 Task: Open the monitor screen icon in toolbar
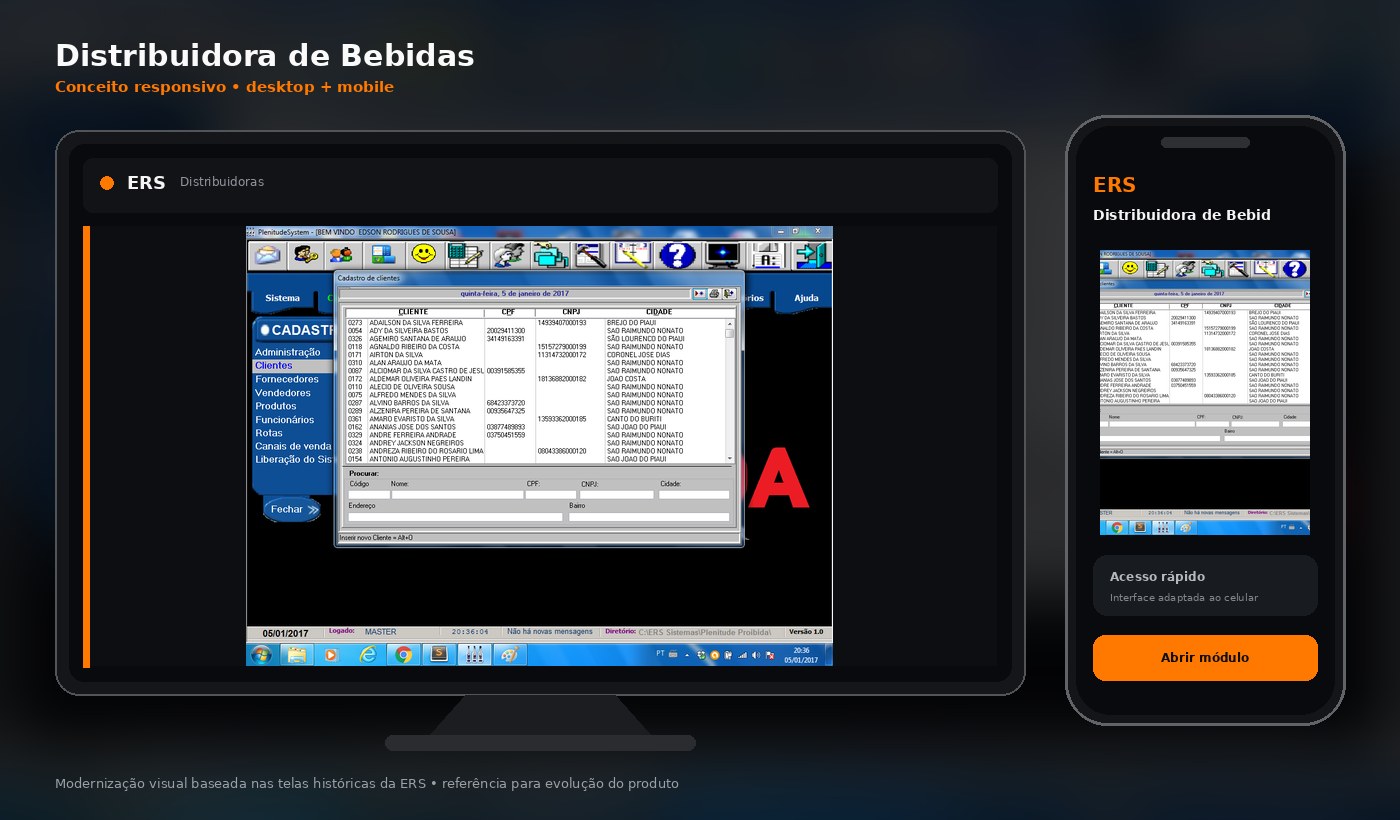point(723,255)
